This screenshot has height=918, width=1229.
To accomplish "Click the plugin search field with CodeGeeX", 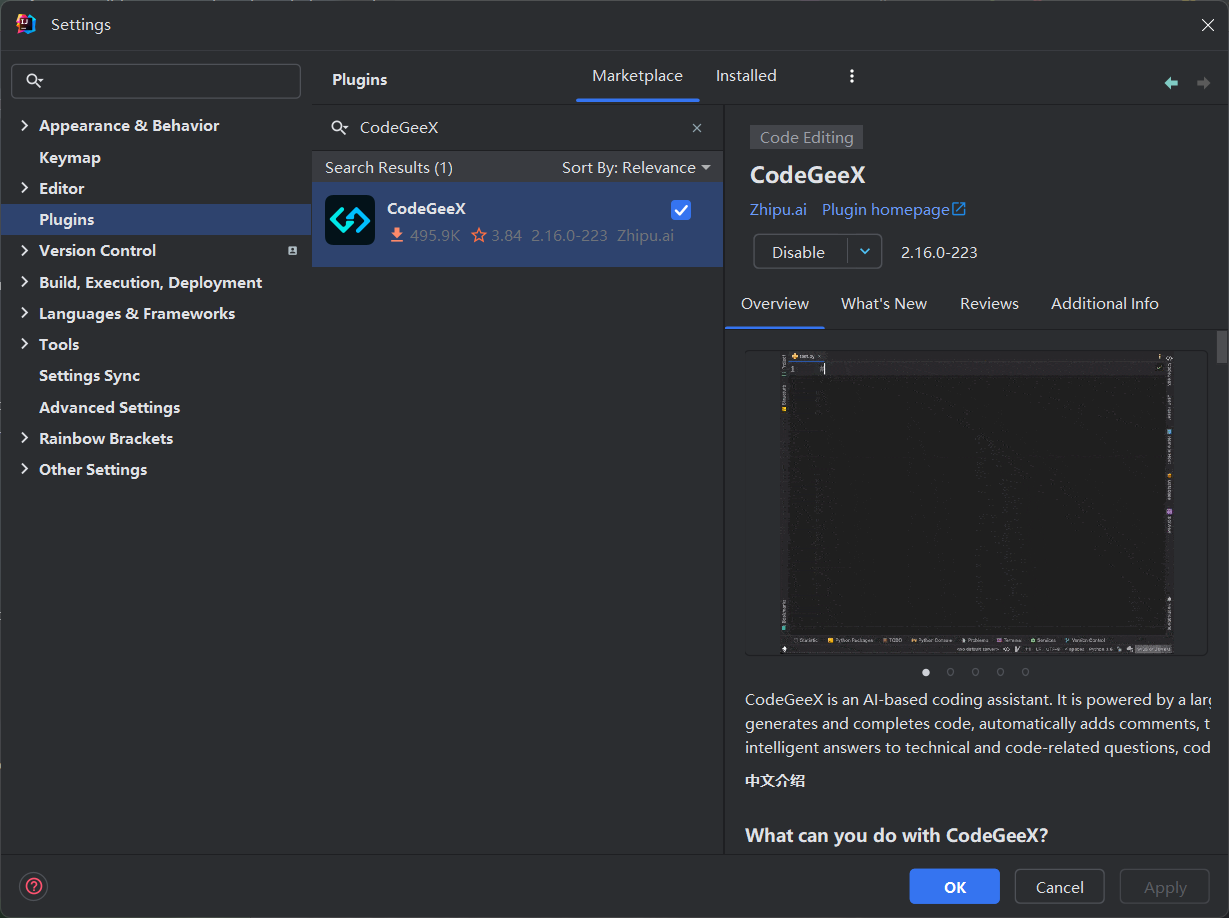I will (515, 128).
